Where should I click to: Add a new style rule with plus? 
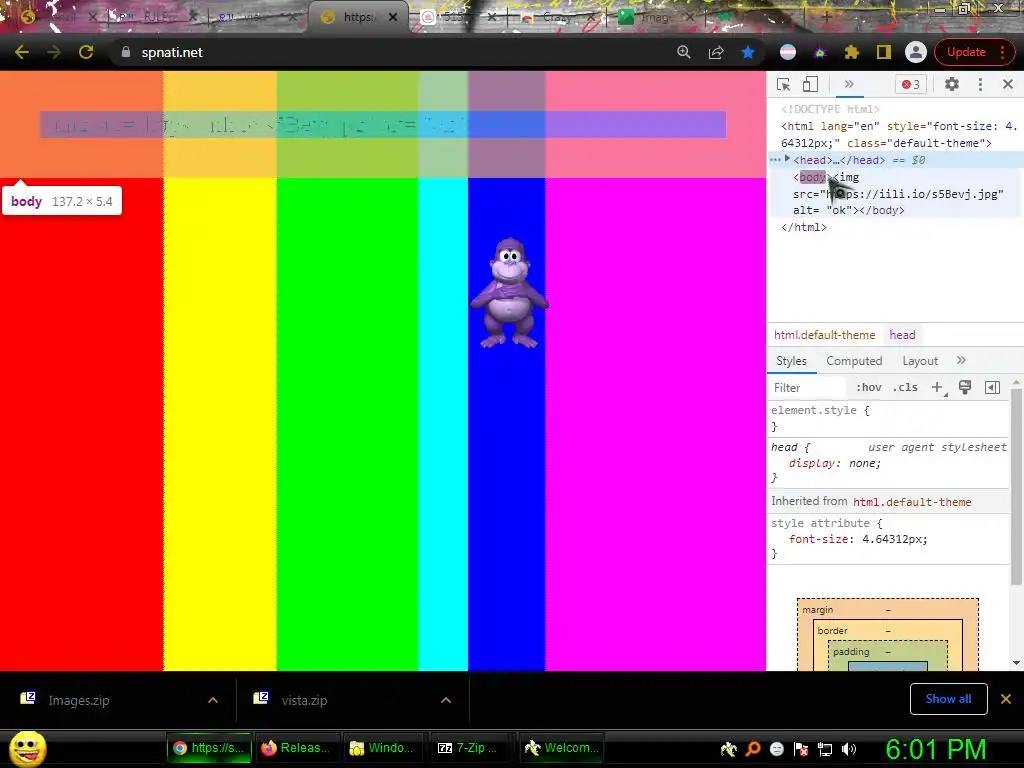(937, 387)
